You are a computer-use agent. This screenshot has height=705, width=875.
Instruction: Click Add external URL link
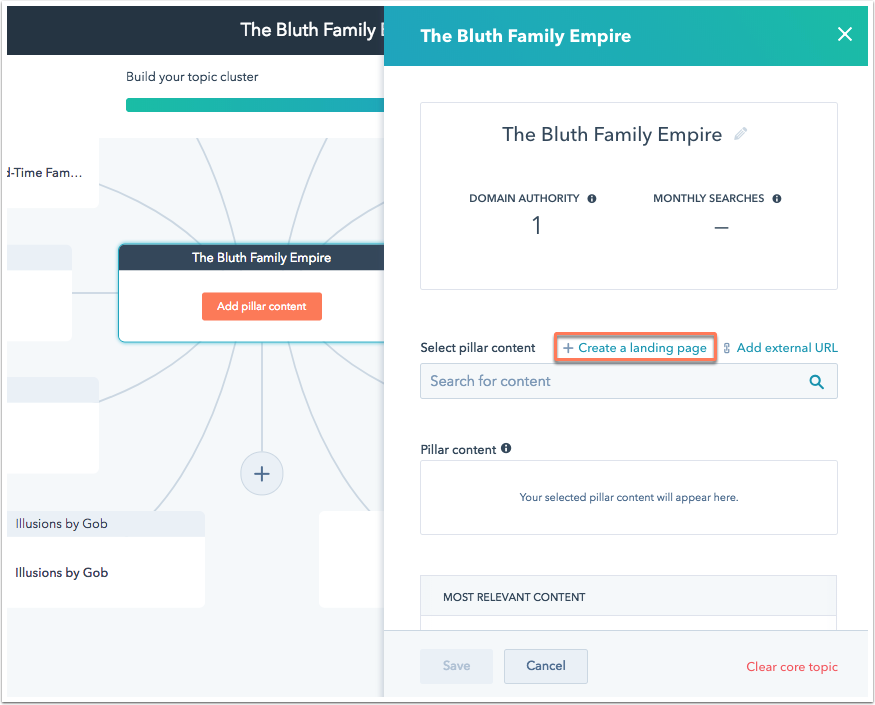point(780,348)
